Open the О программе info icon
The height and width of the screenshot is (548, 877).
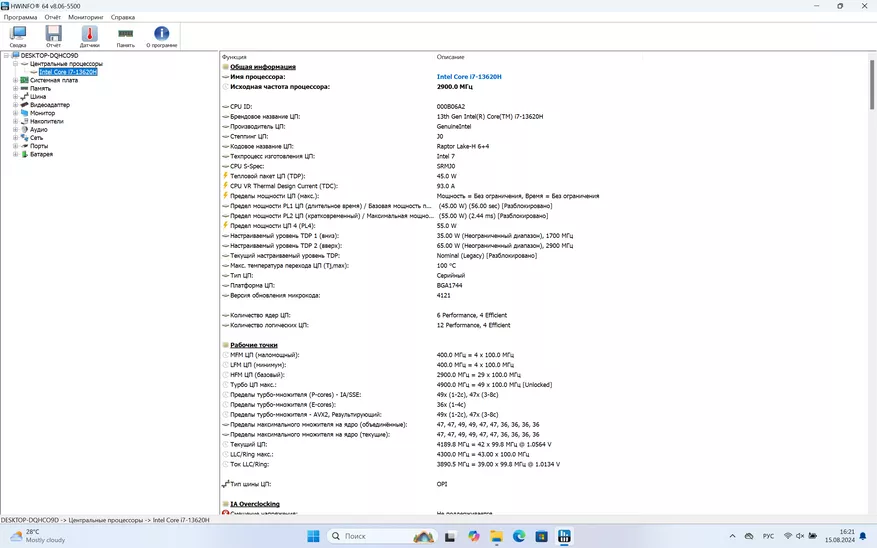161,36
